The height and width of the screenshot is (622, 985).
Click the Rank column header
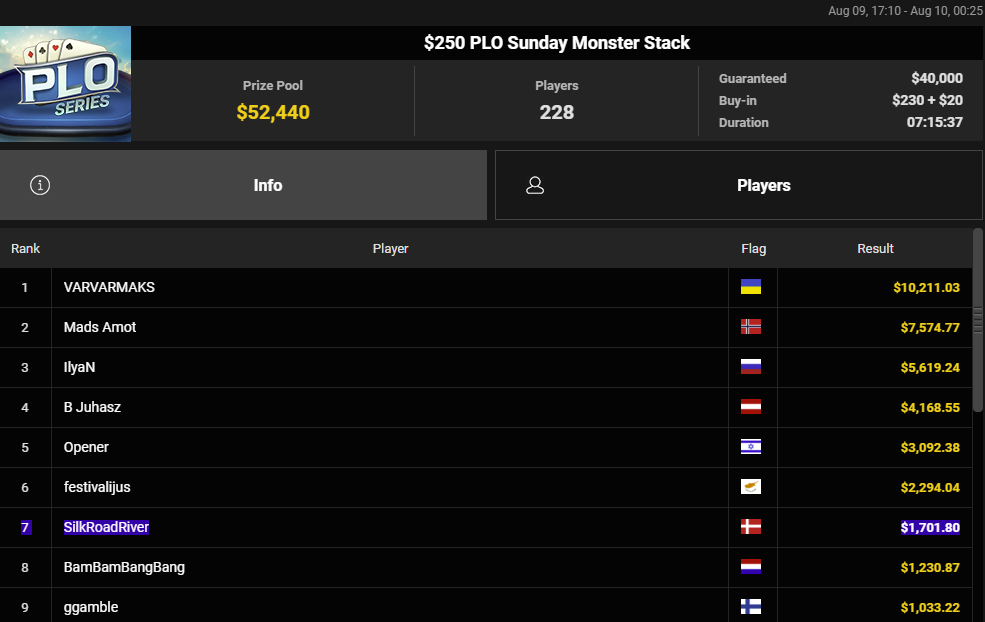tap(25, 249)
